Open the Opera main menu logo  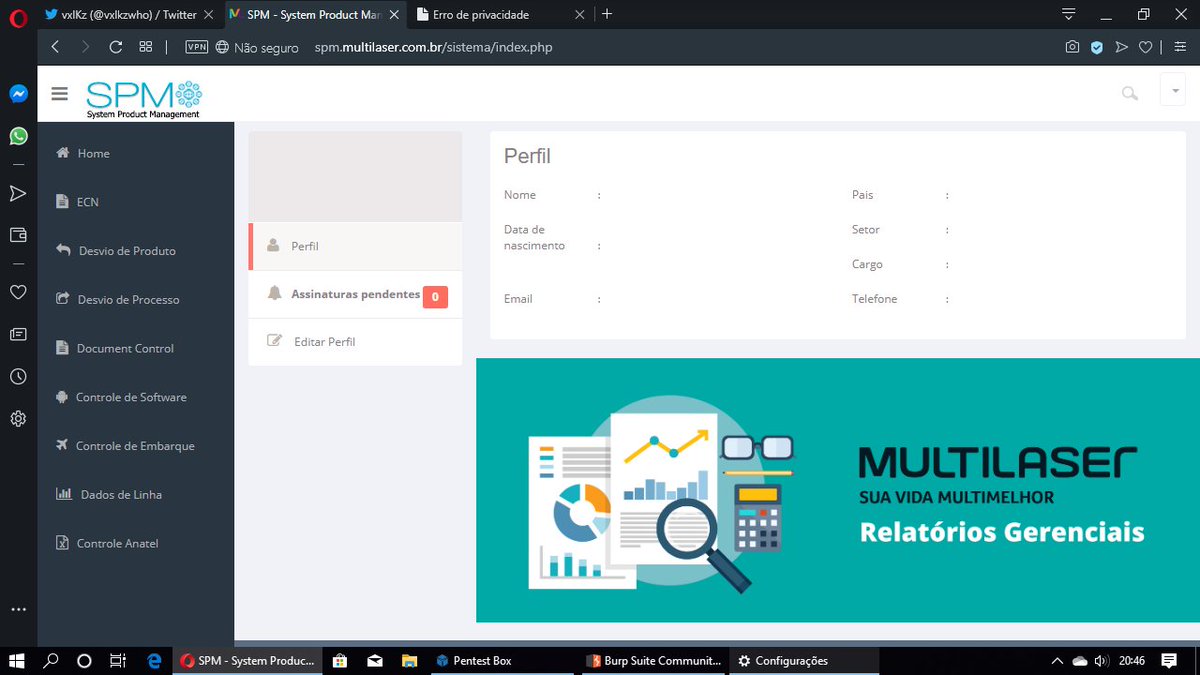[x=17, y=16]
